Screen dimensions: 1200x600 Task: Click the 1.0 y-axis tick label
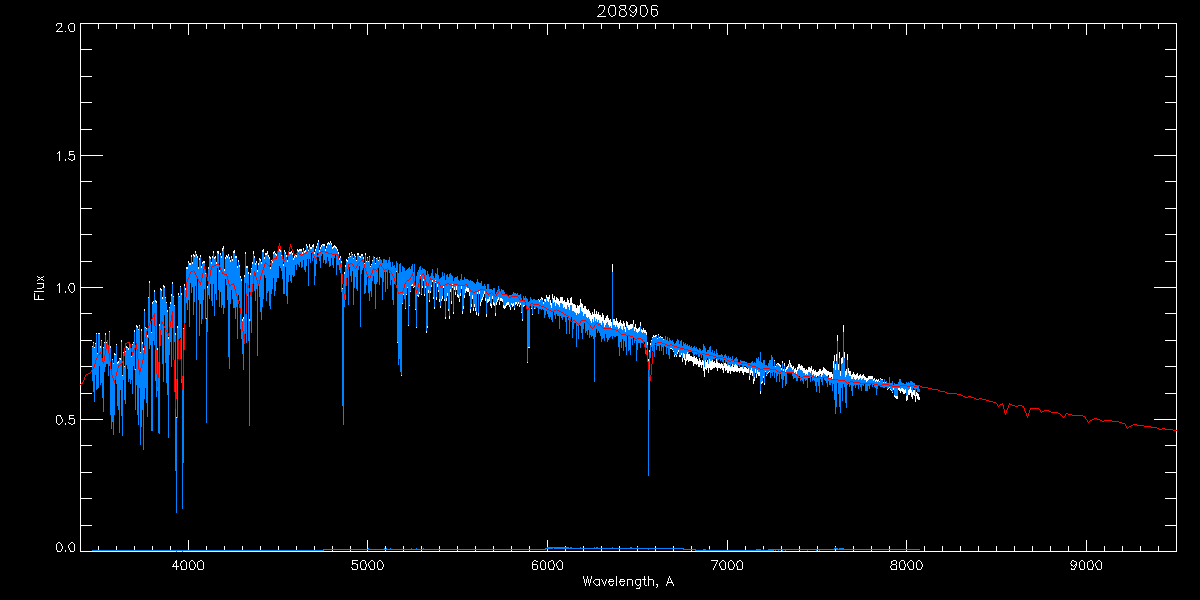click(65, 288)
